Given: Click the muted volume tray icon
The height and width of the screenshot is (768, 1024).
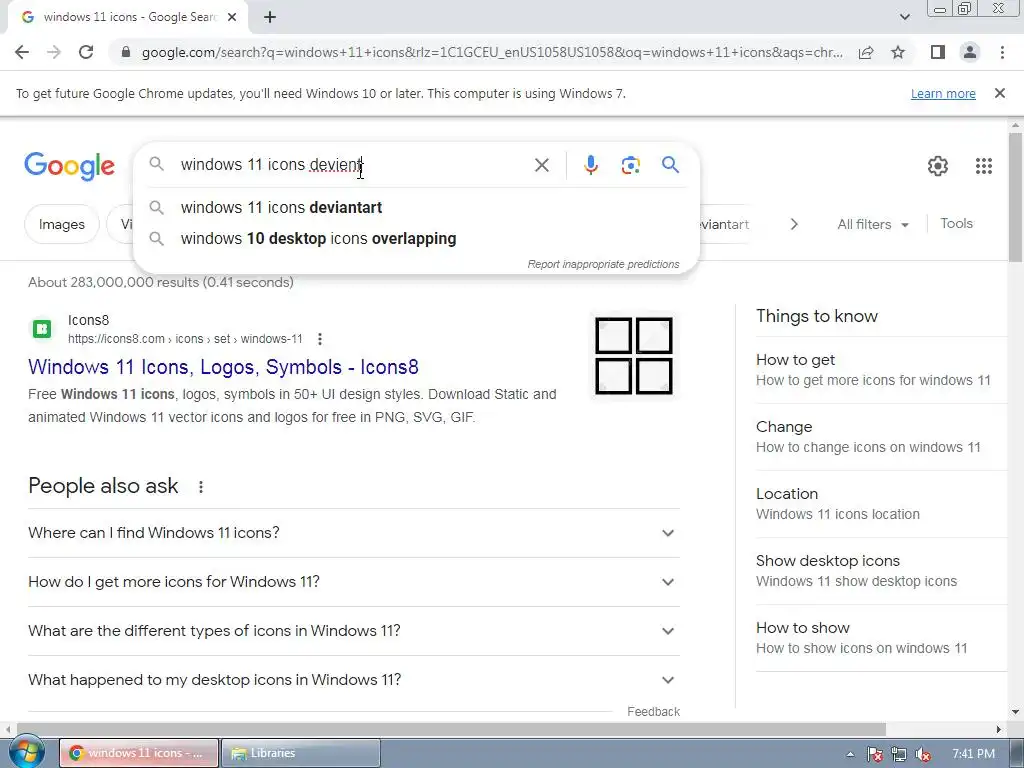Looking at the screenshot, I should [x=923, y=754].
